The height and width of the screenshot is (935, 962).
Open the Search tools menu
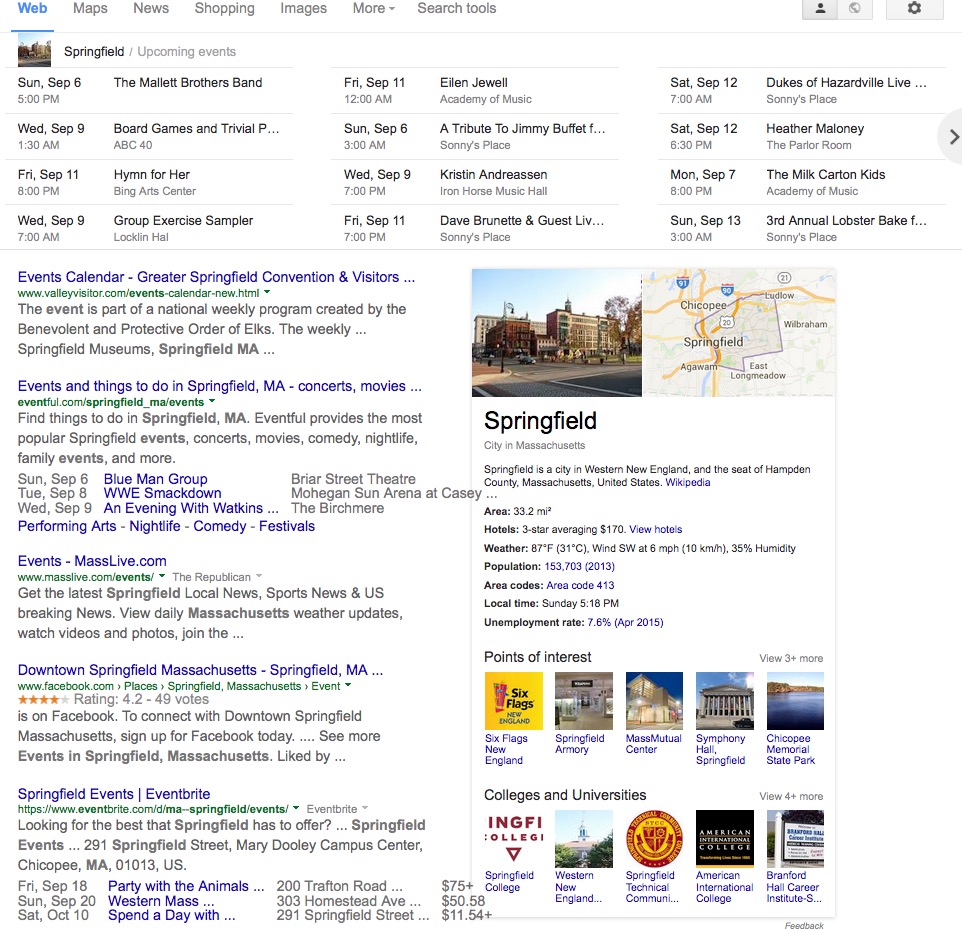[456, 9]
